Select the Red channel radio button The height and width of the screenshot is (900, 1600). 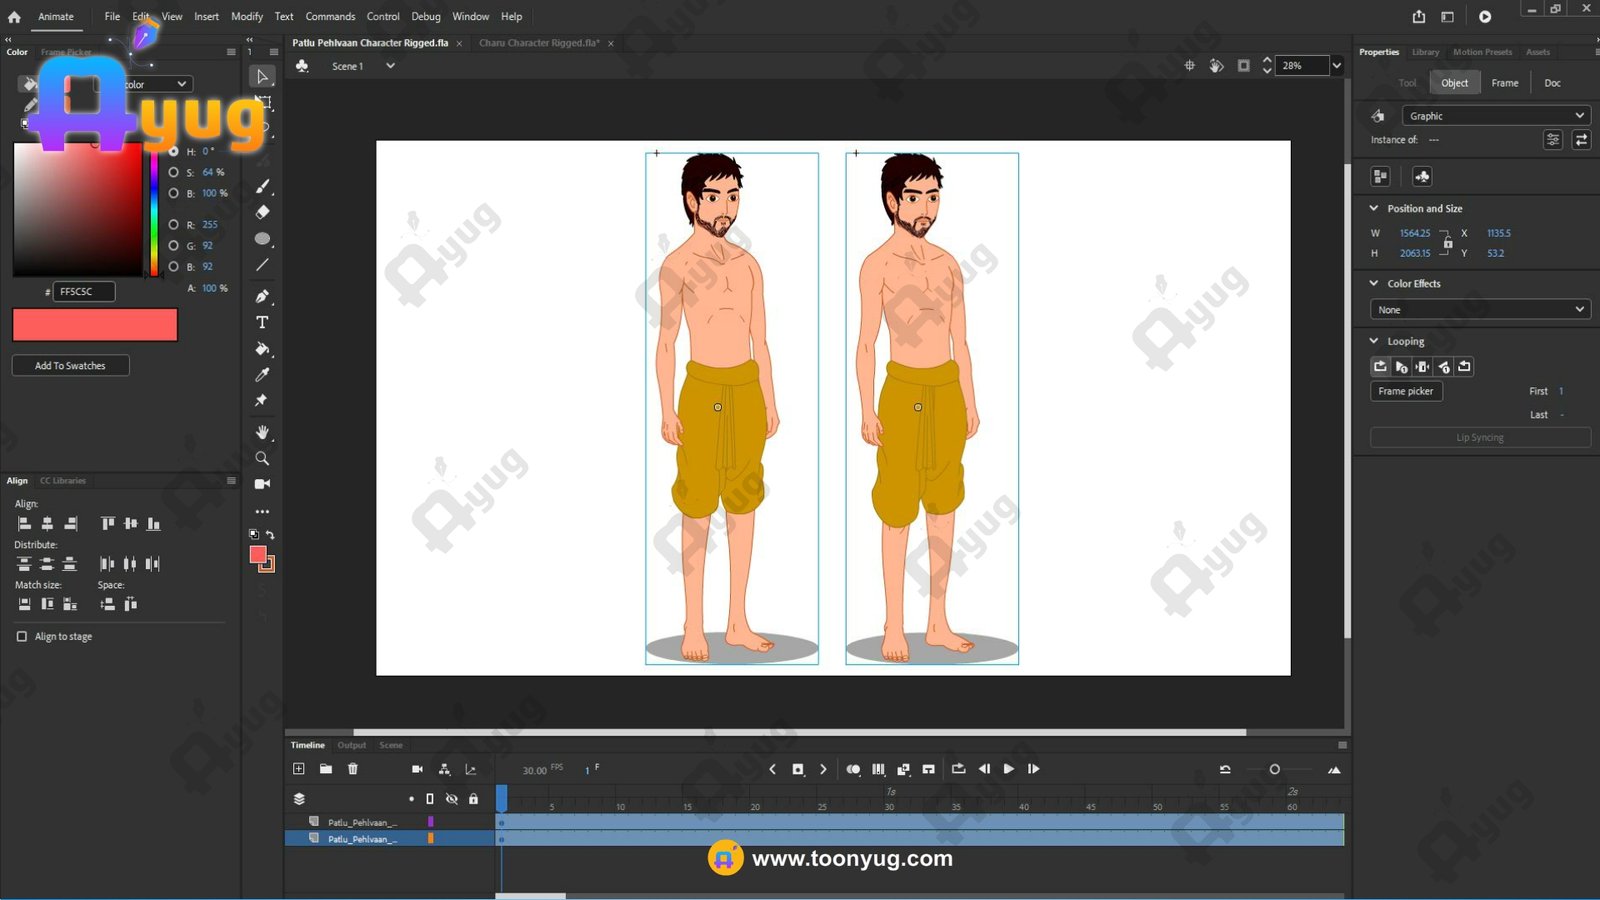[x=174, y=225]
